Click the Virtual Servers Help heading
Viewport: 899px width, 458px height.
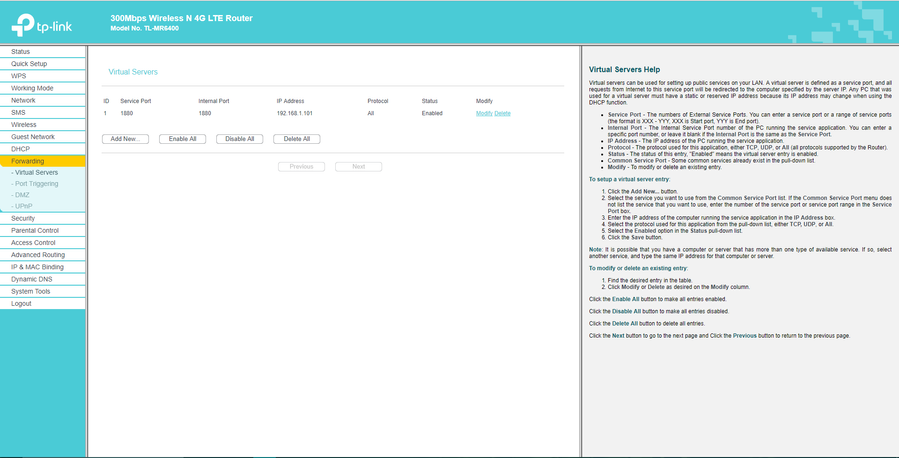point(624,70)
